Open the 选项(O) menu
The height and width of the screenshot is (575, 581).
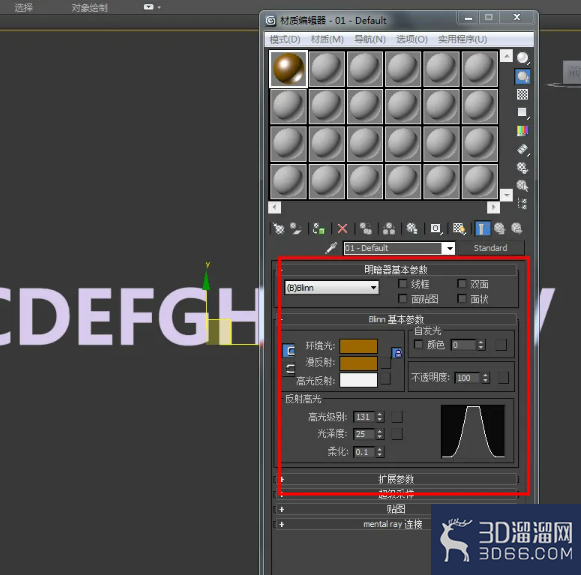click(x=412, y=39)
